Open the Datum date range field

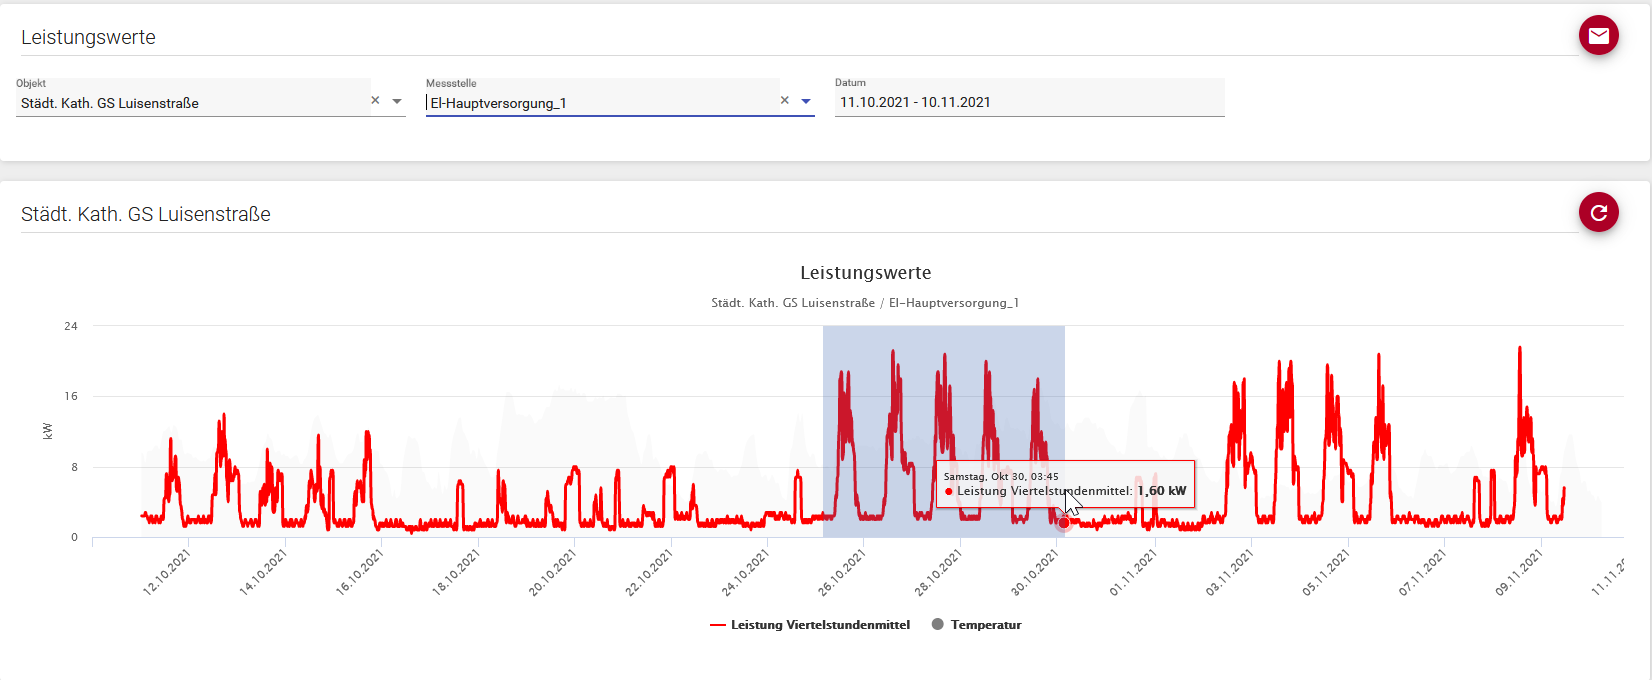[x=1028, y=102]
